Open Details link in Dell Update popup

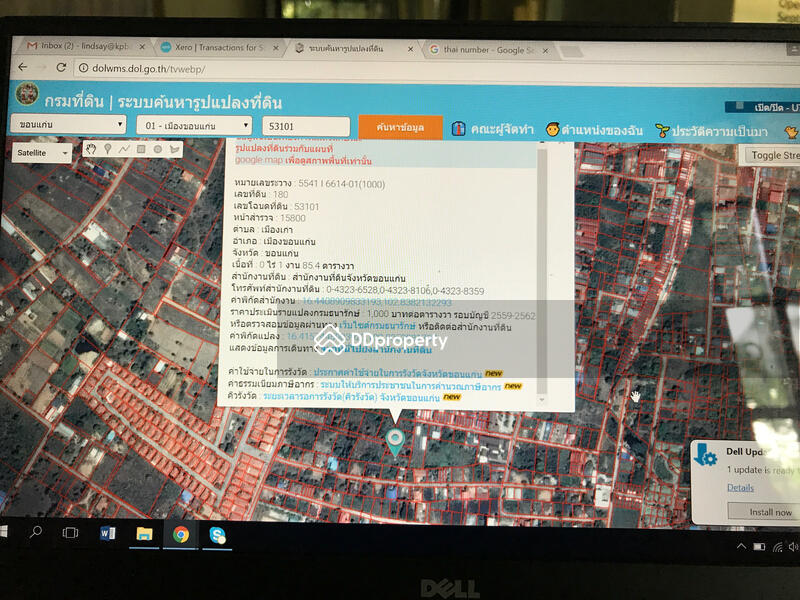[x=740, y=487]
